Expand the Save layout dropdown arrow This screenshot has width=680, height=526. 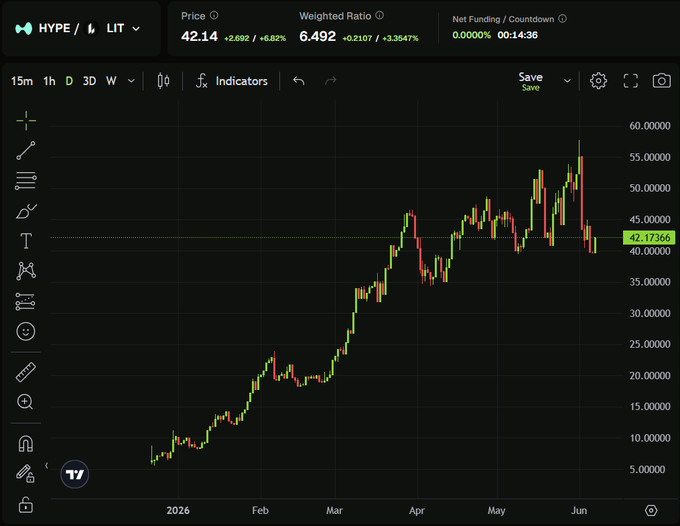pyautogui.click(x=567, y=81)
